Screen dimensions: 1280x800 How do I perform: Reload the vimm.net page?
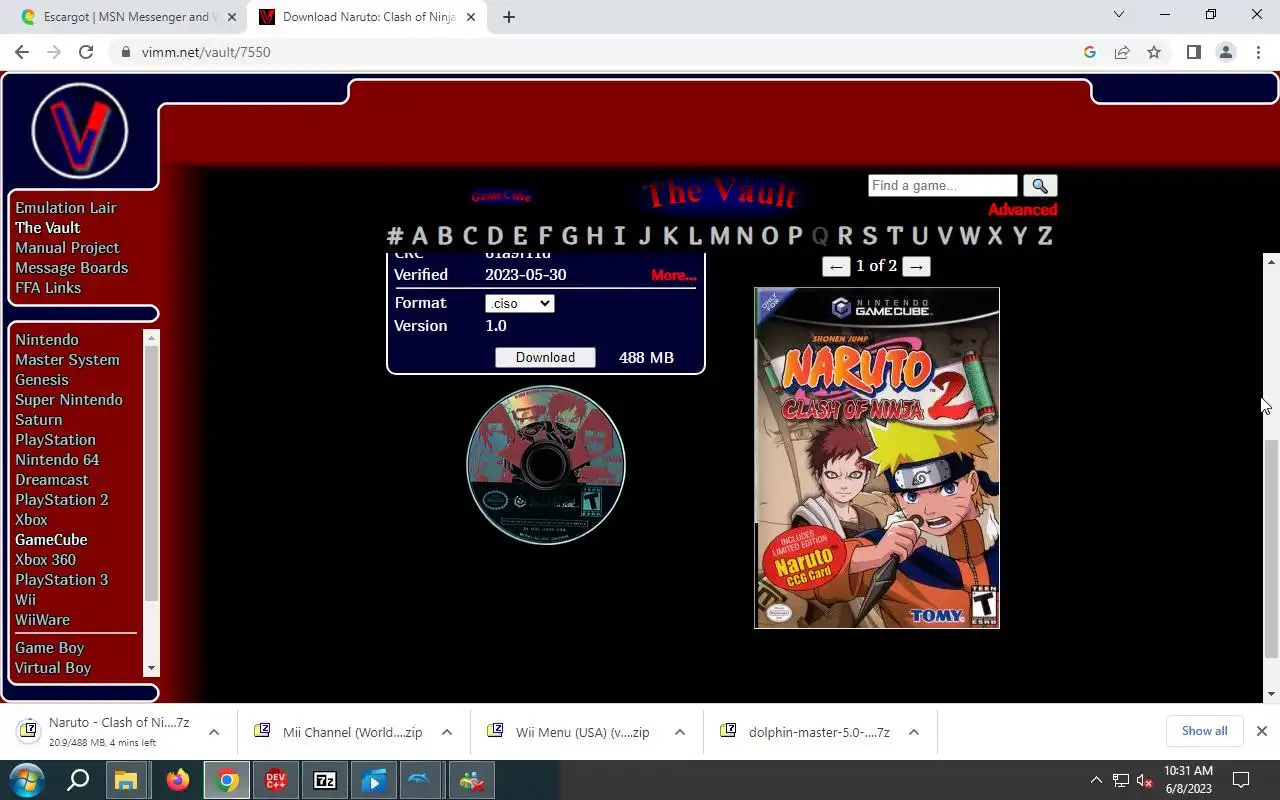pyautogui.click(x=86, y=52)
